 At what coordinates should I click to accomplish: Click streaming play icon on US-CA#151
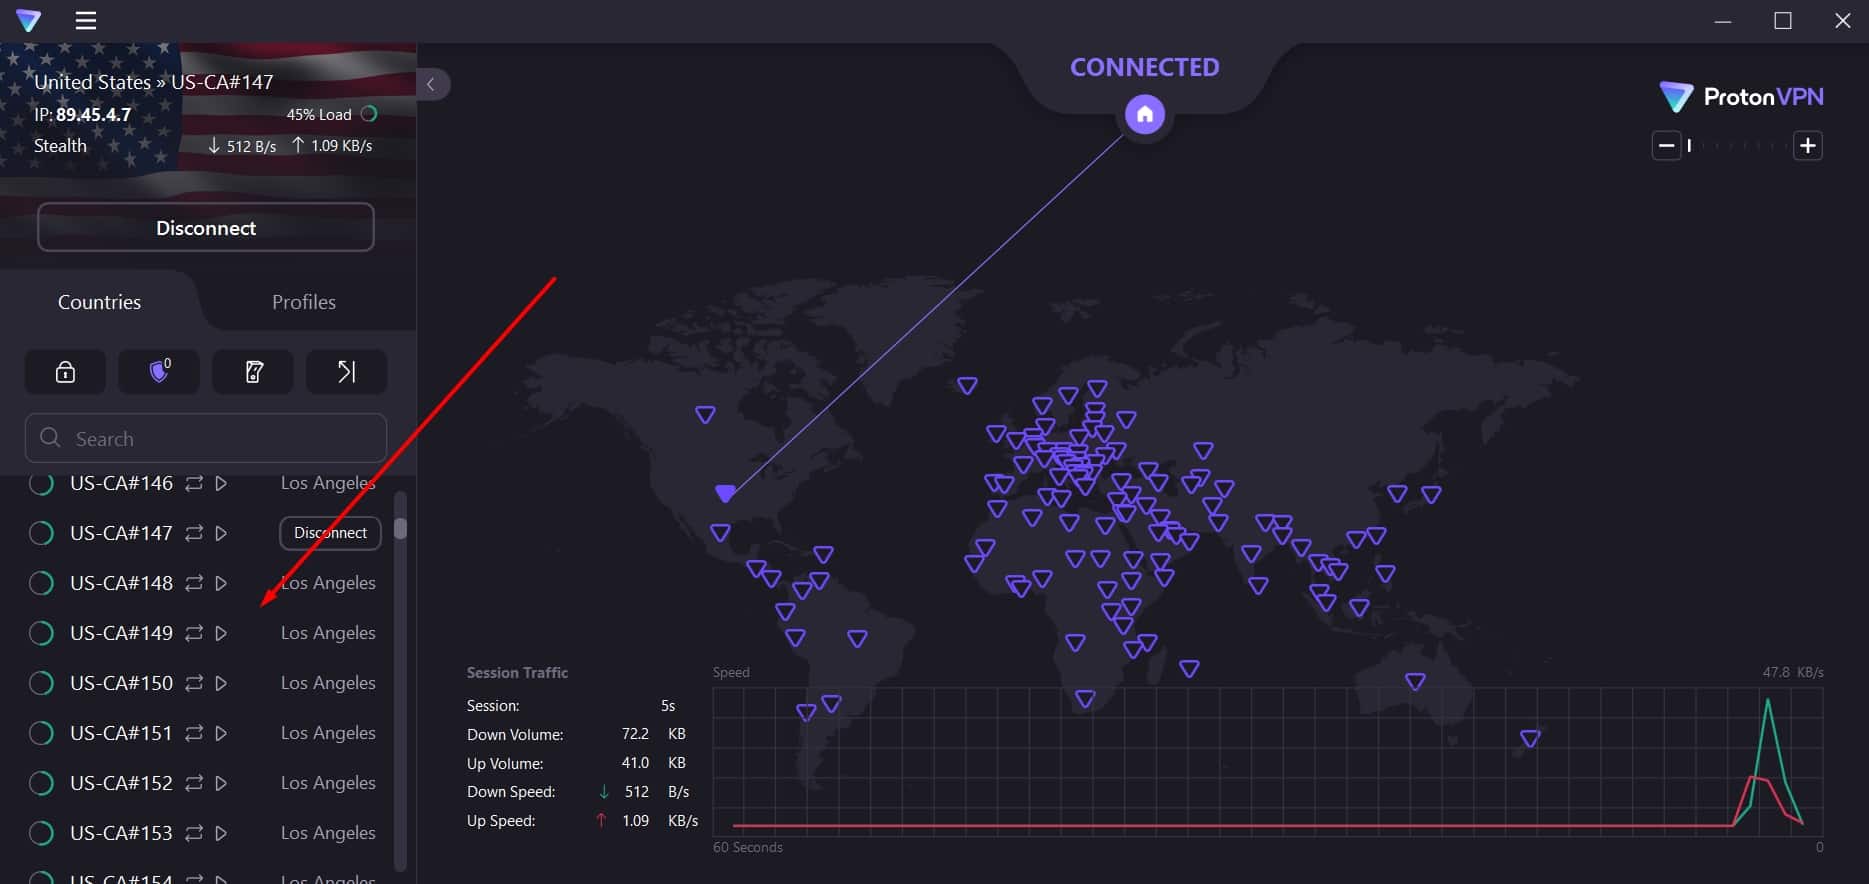click(x=221, y=733)
